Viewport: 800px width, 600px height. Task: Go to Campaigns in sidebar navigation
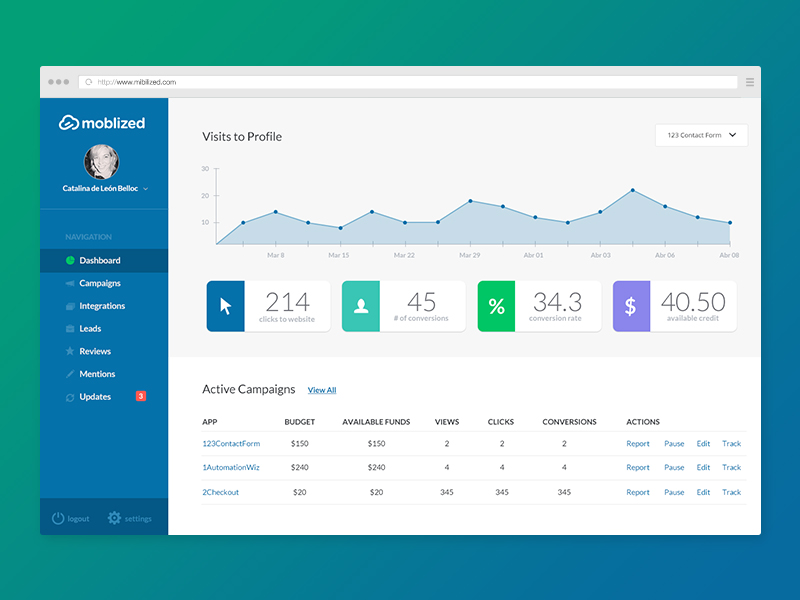(x=100, y=283)
